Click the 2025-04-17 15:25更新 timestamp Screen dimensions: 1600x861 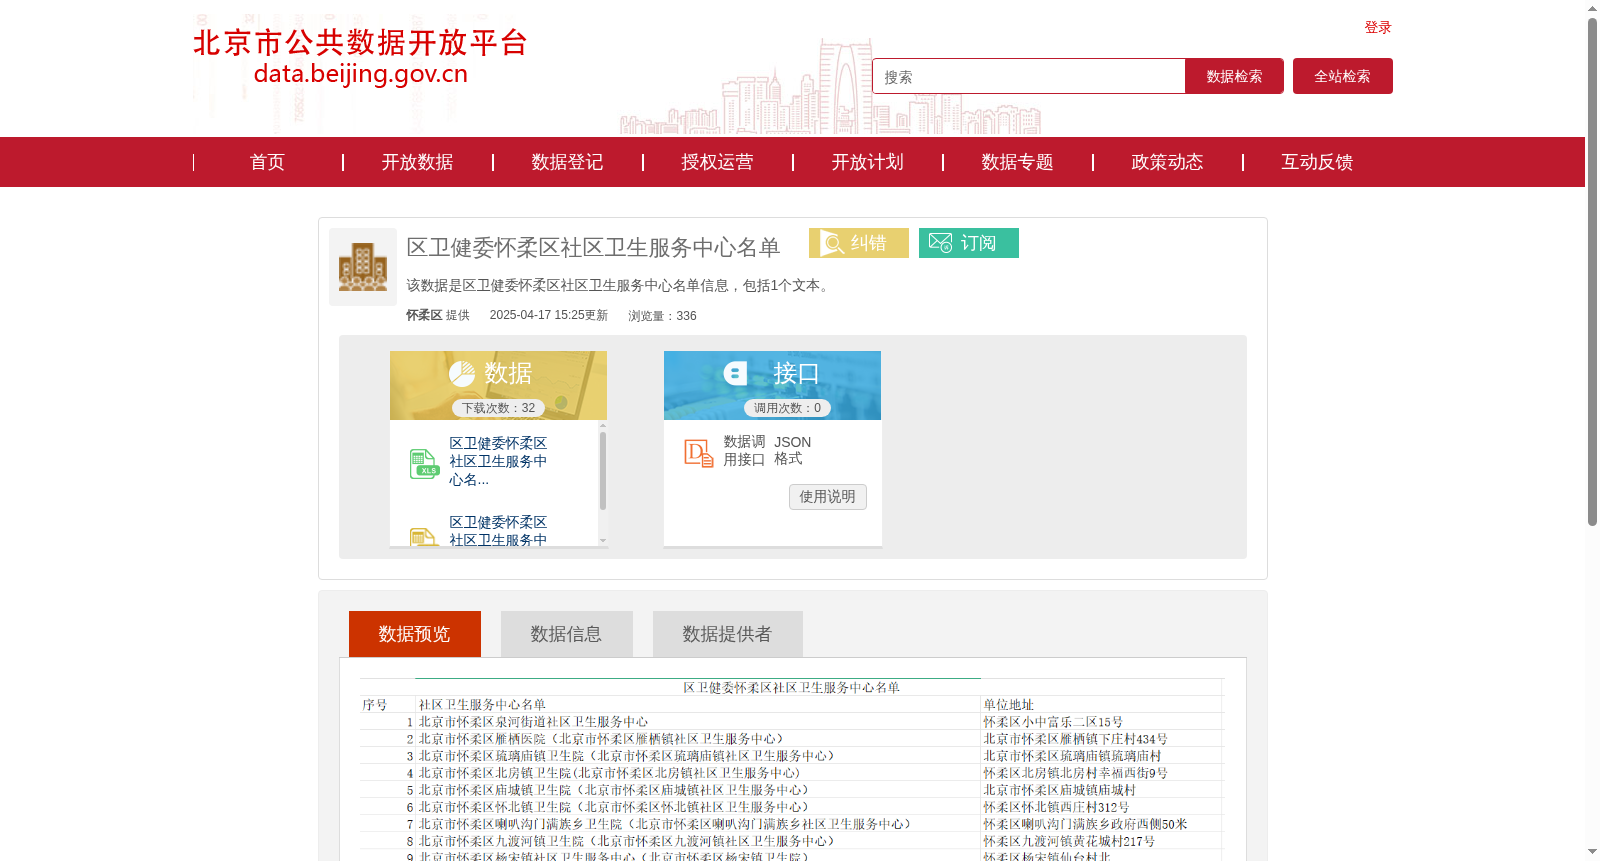pos(549,315)
